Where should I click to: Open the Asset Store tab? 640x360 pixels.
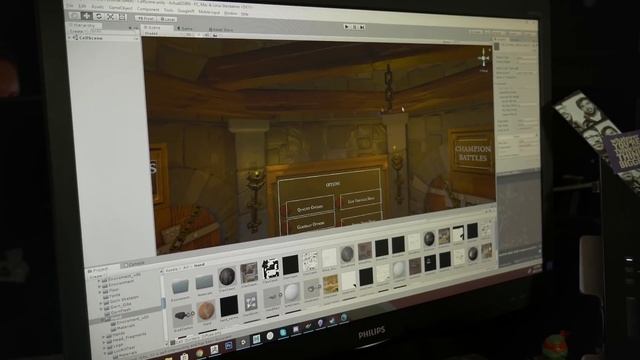pyautogui.click(x=222, y=29)
